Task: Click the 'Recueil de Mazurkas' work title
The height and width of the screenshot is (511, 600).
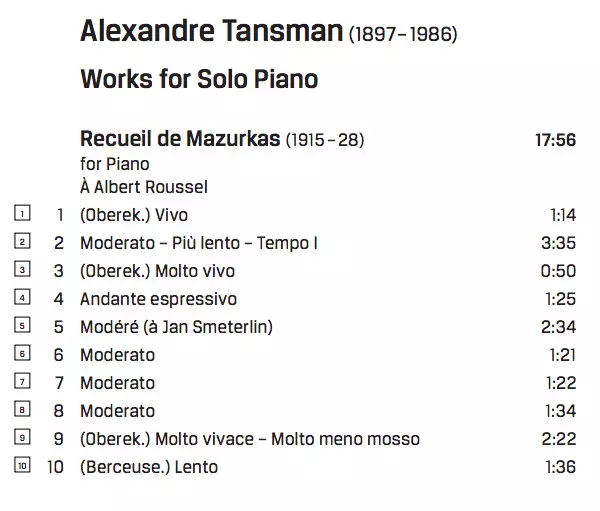Action: (180, 139)
